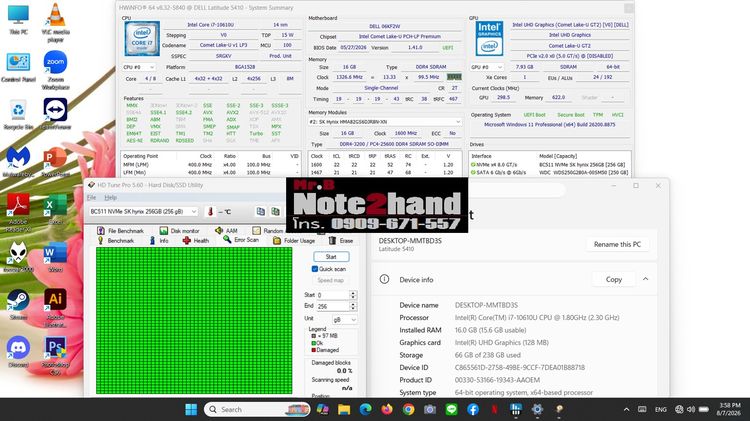Open the Recycle Bin desktop icon

pos(18,114)
